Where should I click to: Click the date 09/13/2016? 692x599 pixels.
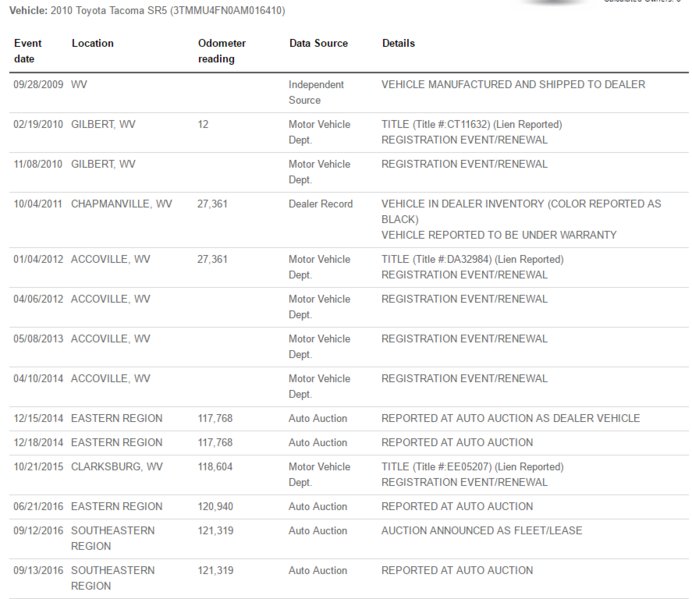[38, 570]
